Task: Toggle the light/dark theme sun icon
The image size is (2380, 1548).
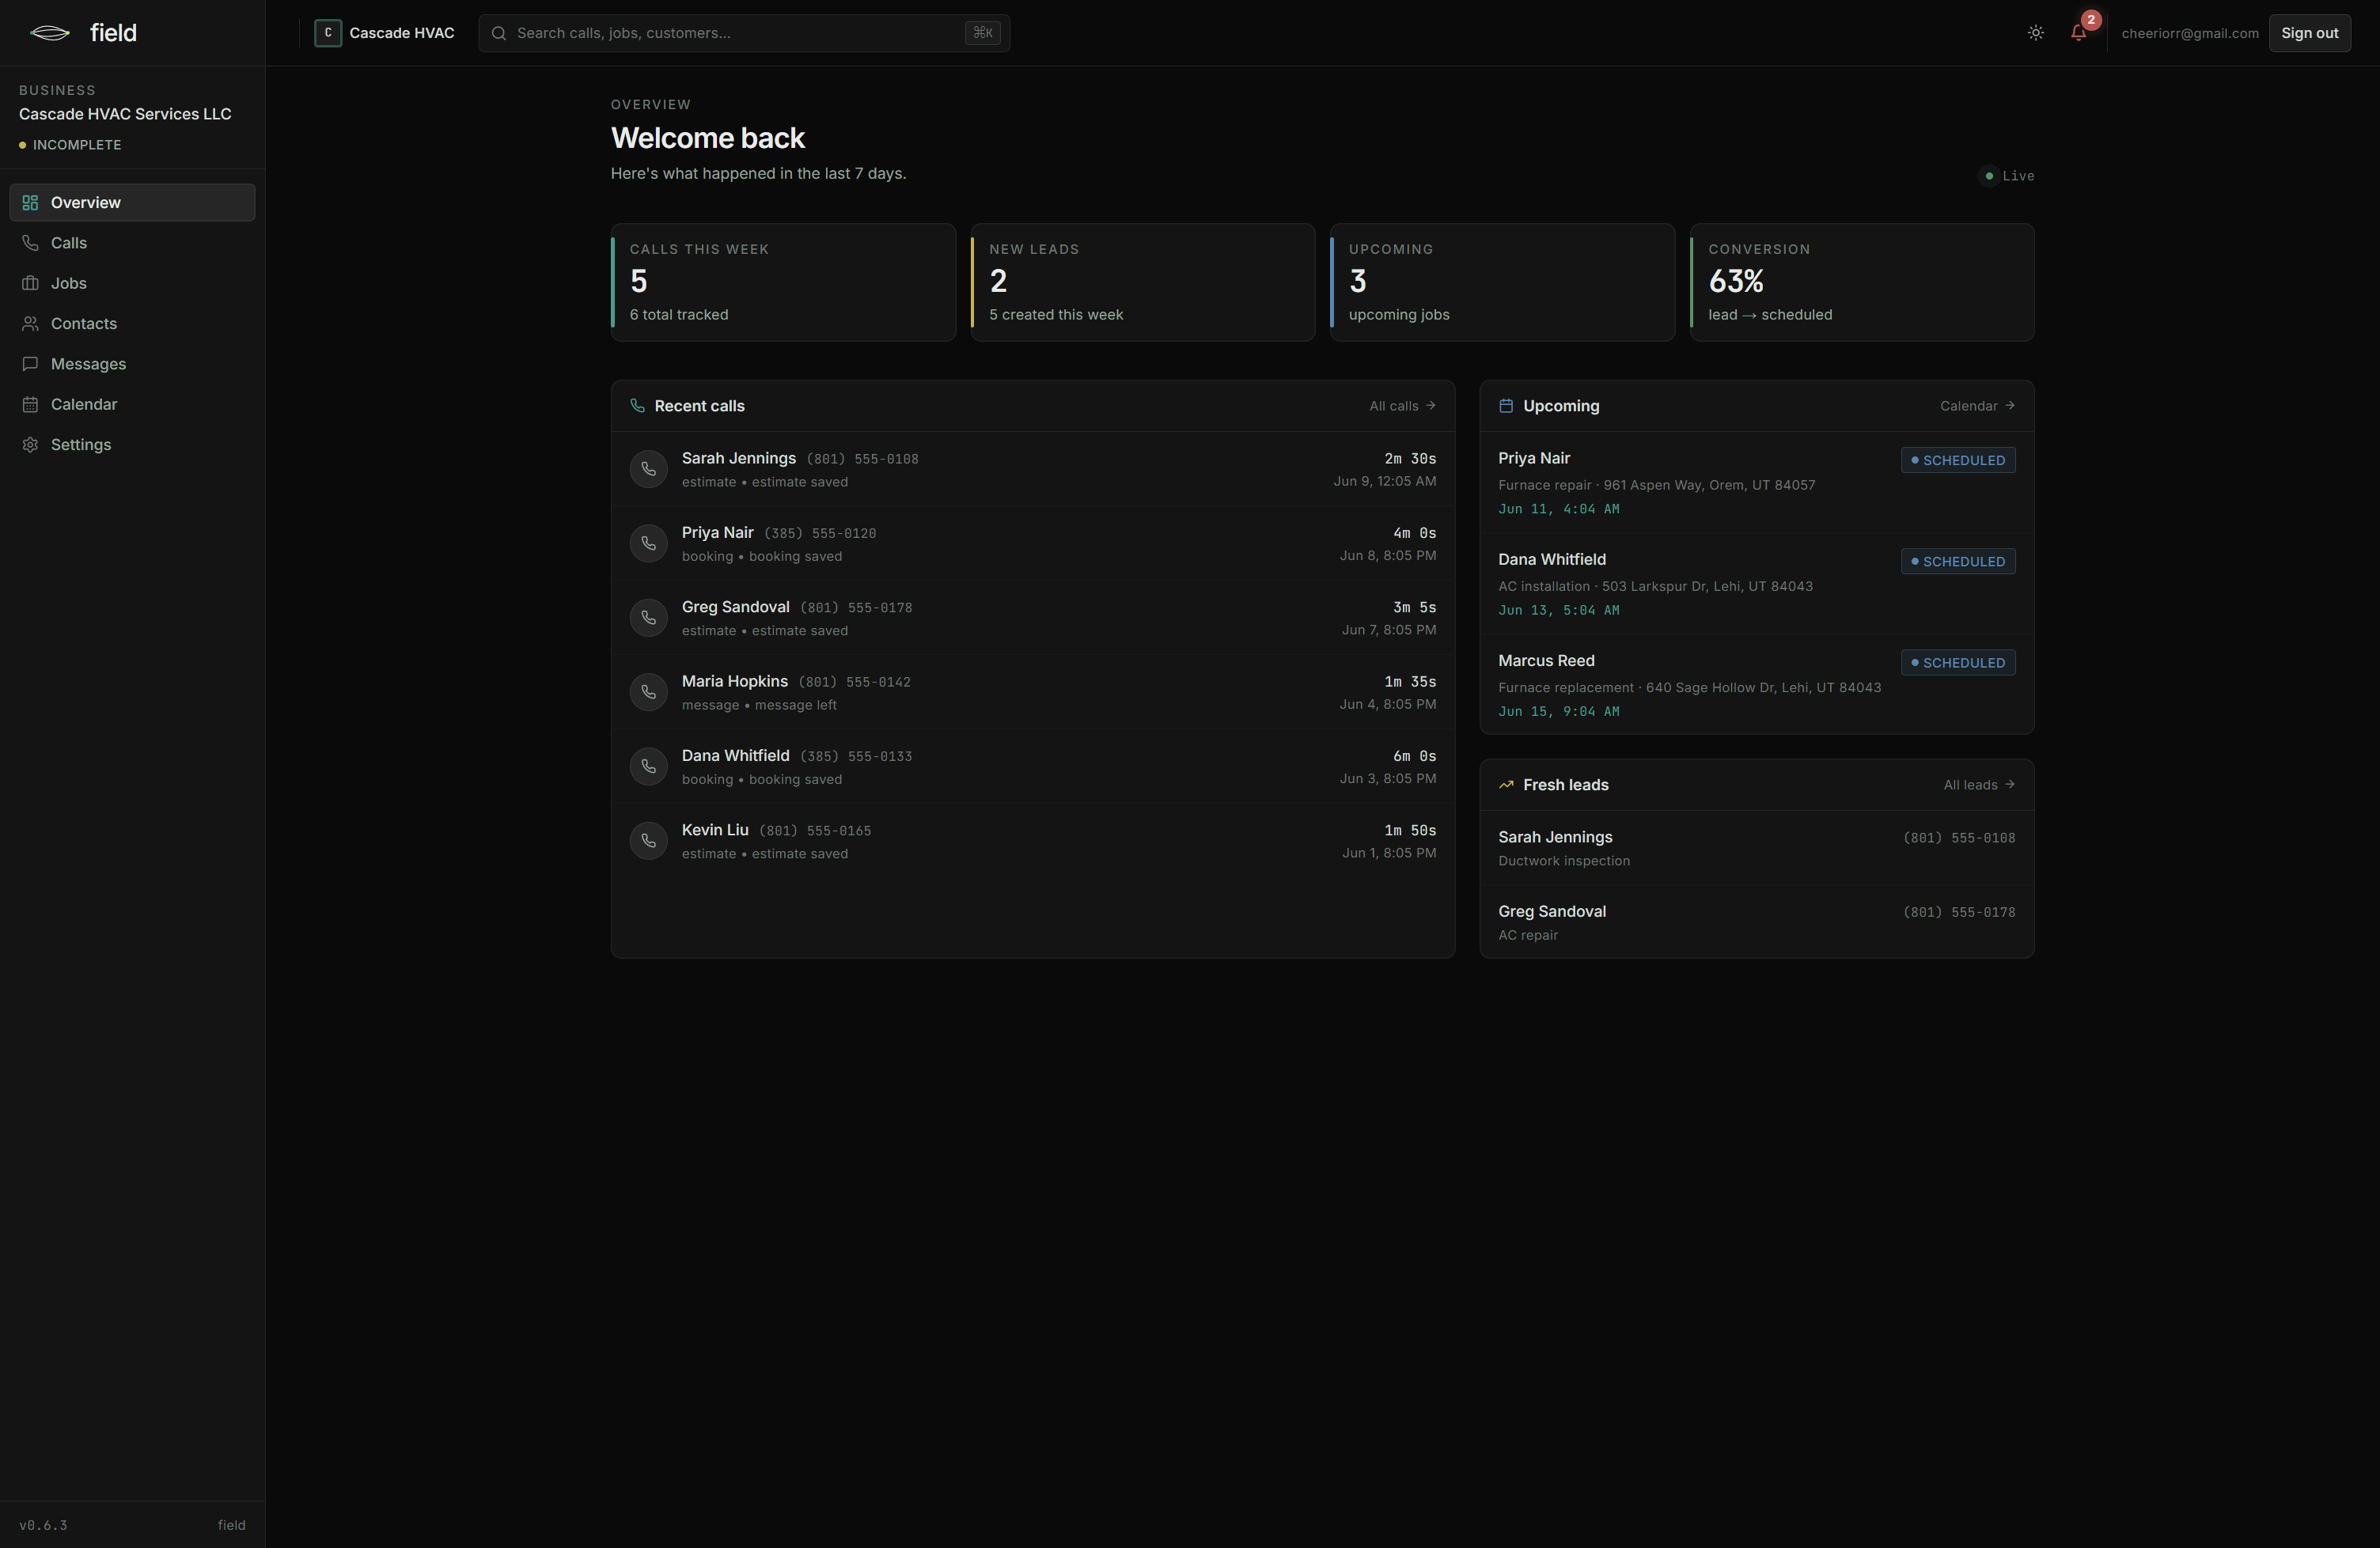Action: 2035,33
